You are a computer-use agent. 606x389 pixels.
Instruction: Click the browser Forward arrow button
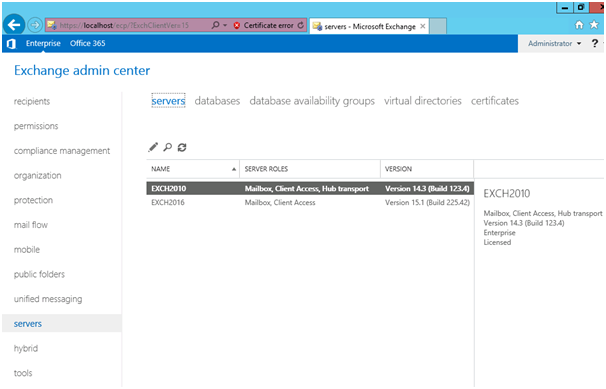[35, 25]
